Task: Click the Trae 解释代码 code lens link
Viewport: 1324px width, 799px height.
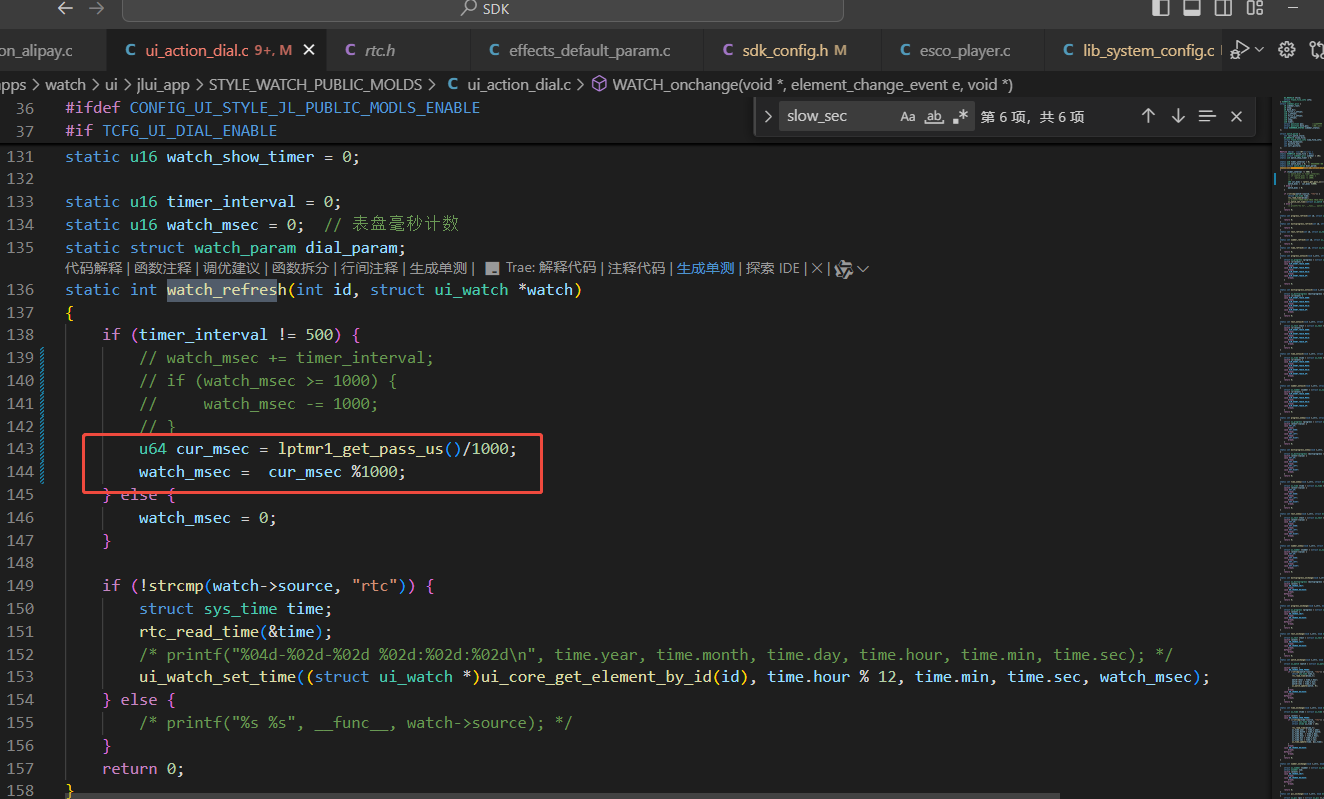Action: [x=551, y=268]
